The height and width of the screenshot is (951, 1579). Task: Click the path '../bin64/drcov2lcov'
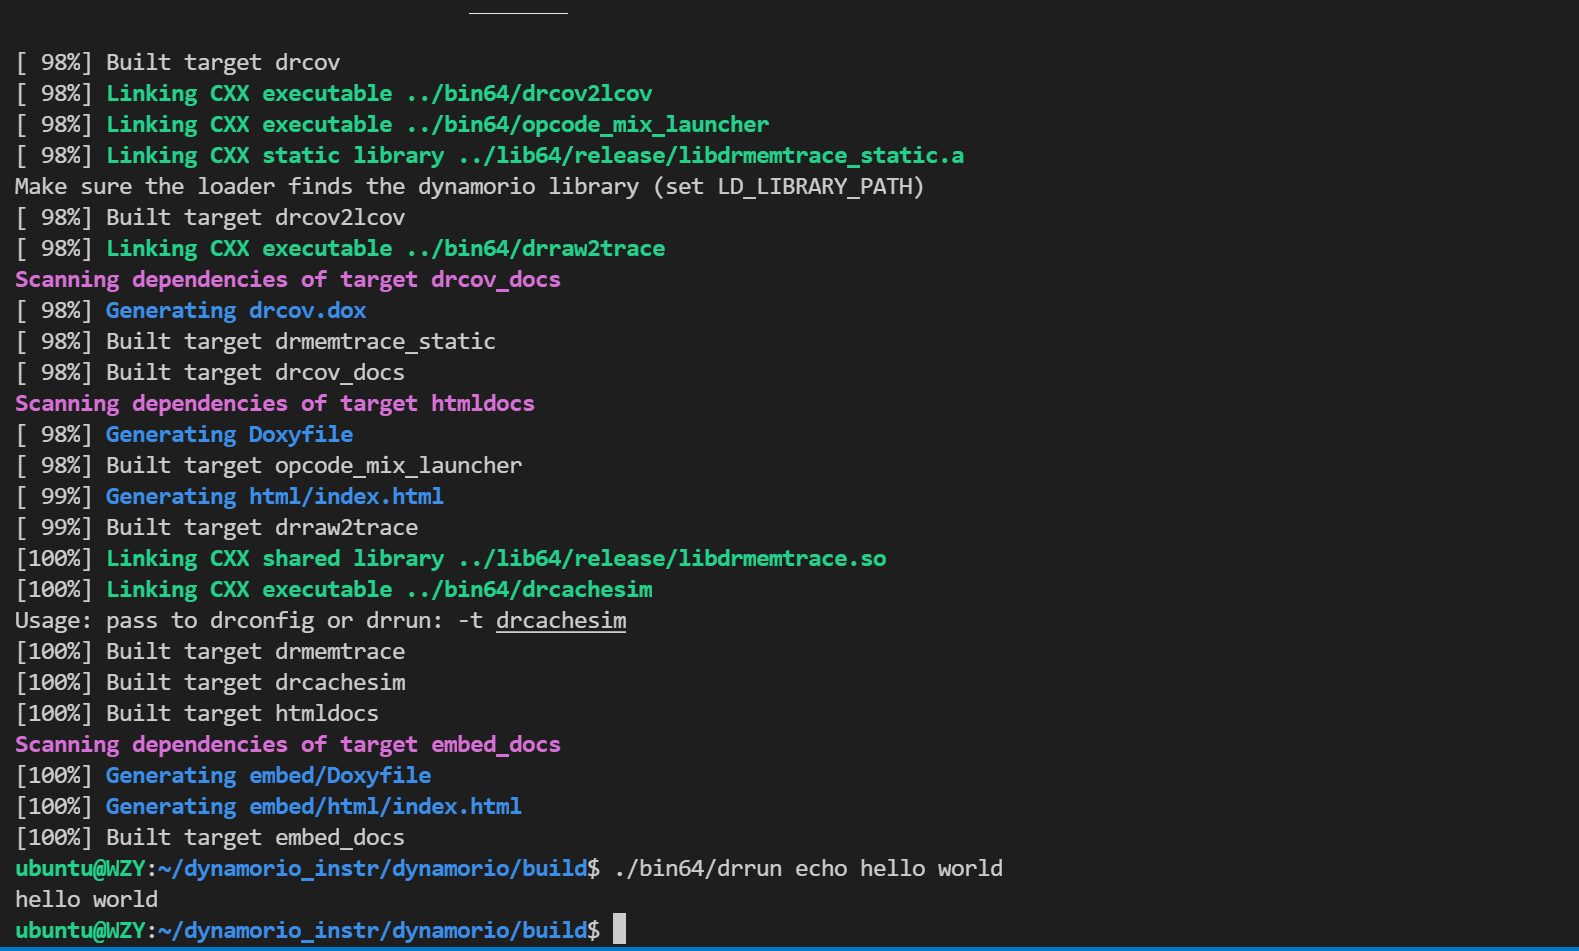point(529,94)
